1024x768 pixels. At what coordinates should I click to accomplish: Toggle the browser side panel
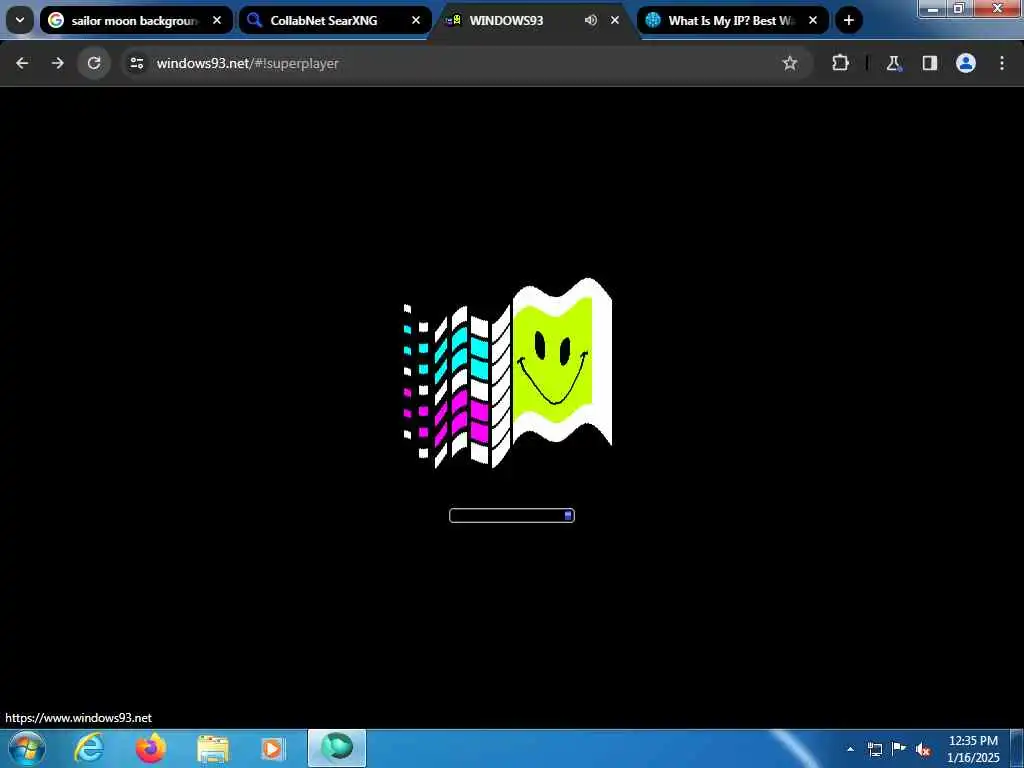click(x=929, y=63)
